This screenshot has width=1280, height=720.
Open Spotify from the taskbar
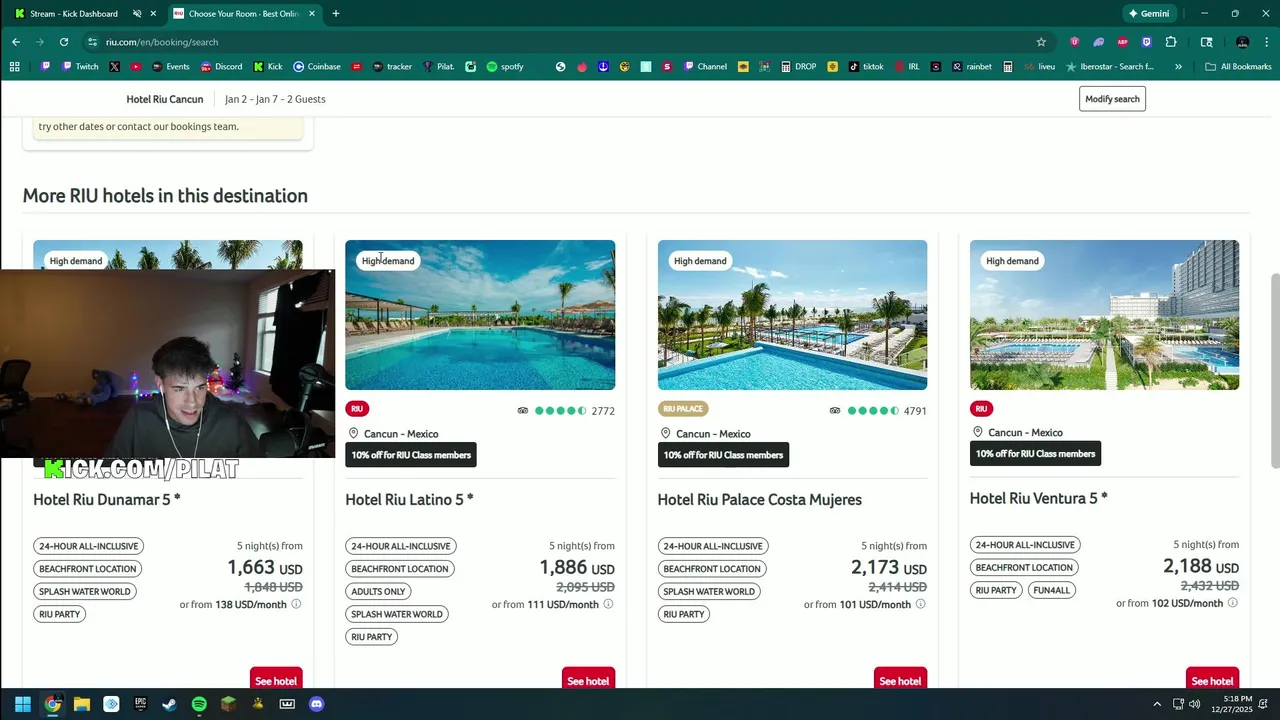click(199, 704)
